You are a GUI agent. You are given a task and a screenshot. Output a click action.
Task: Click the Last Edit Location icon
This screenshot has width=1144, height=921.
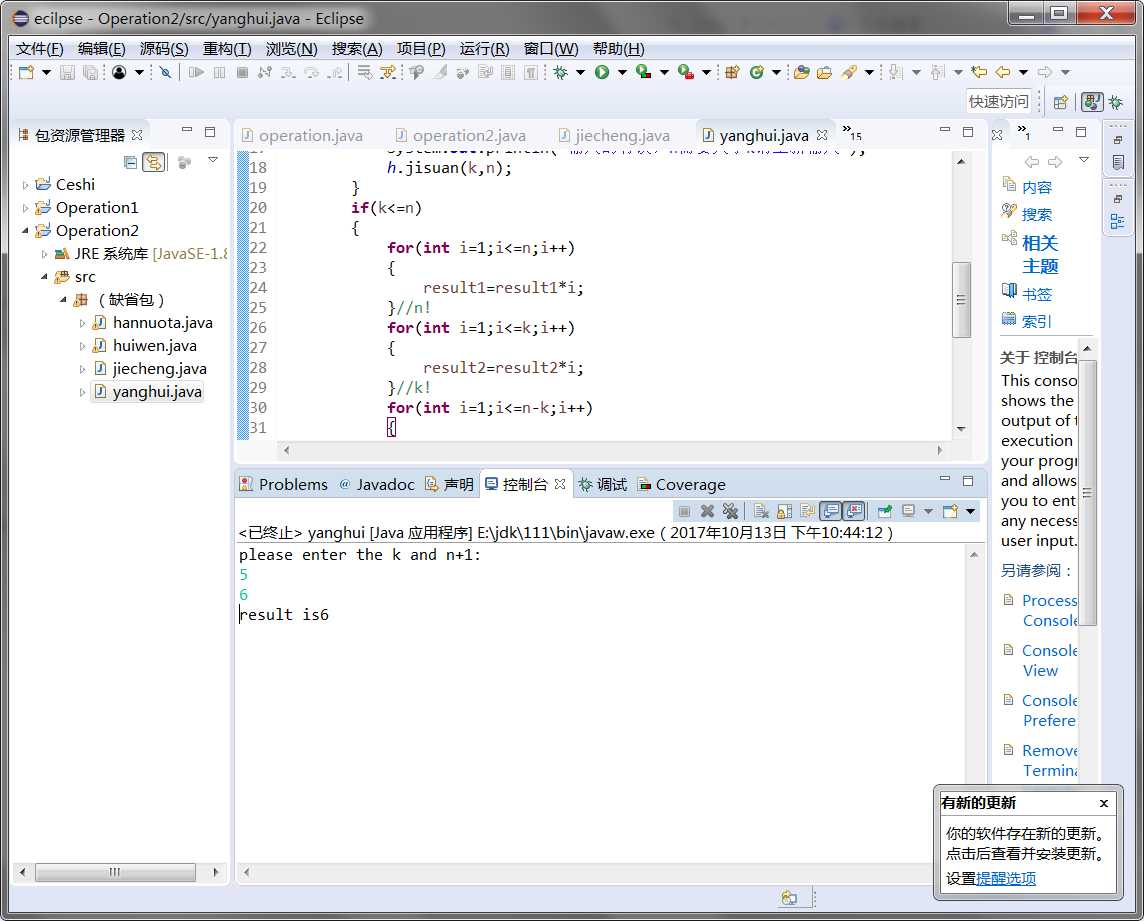coord(979,72)
